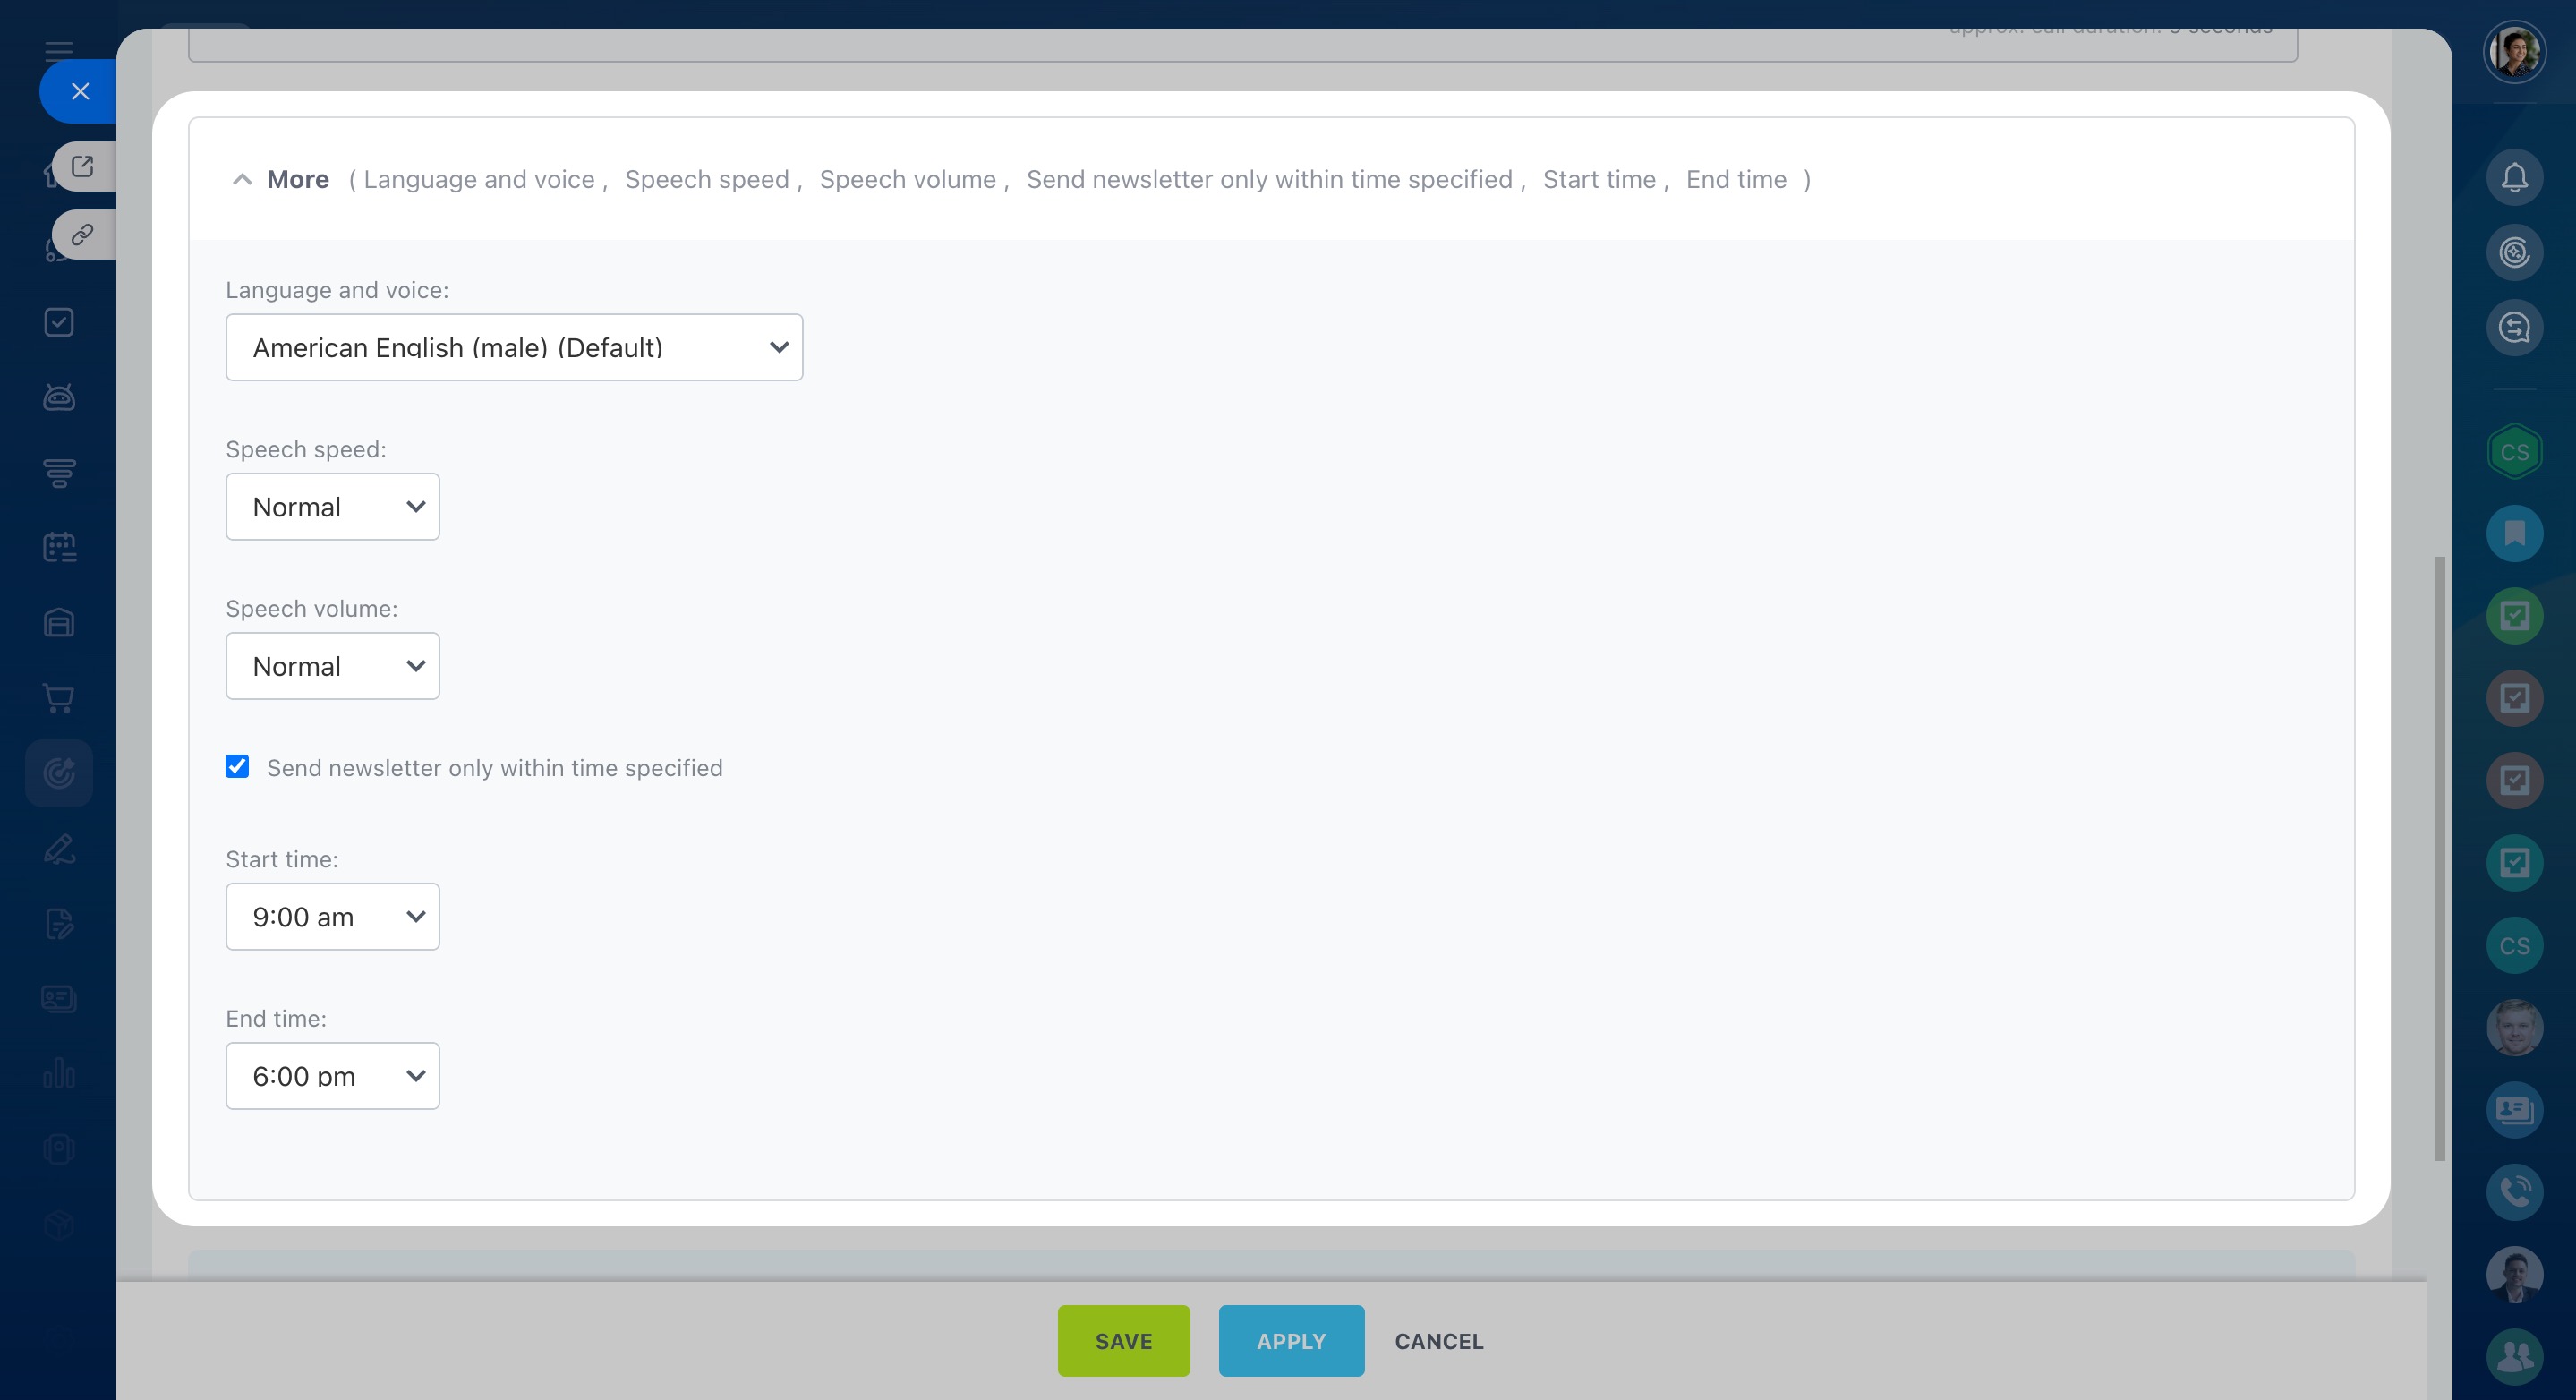Open the phone call icon in right panel
The height and width of the screenshot is (1400, 2576).
(x=2514, y=1191)
